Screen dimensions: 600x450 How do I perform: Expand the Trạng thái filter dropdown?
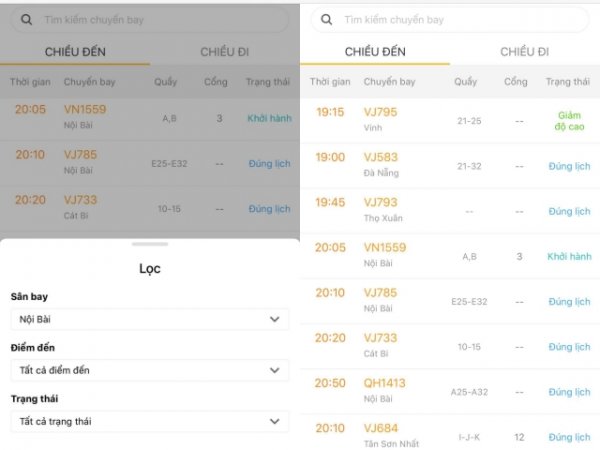(149, 421)
